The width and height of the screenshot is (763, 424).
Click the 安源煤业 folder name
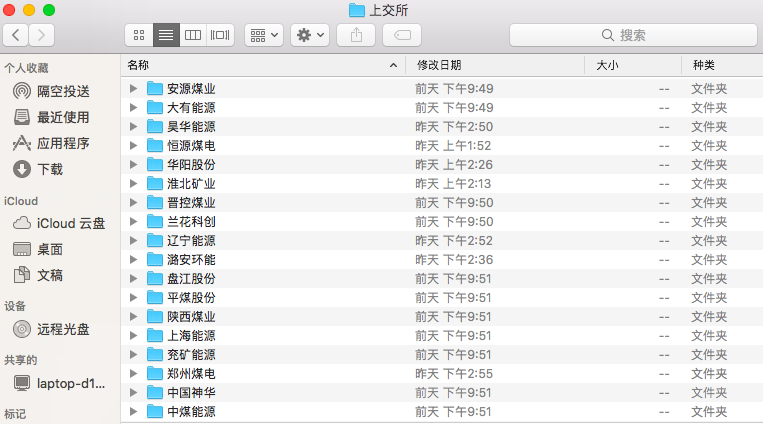pyautogui.click(x=191, y=89)
